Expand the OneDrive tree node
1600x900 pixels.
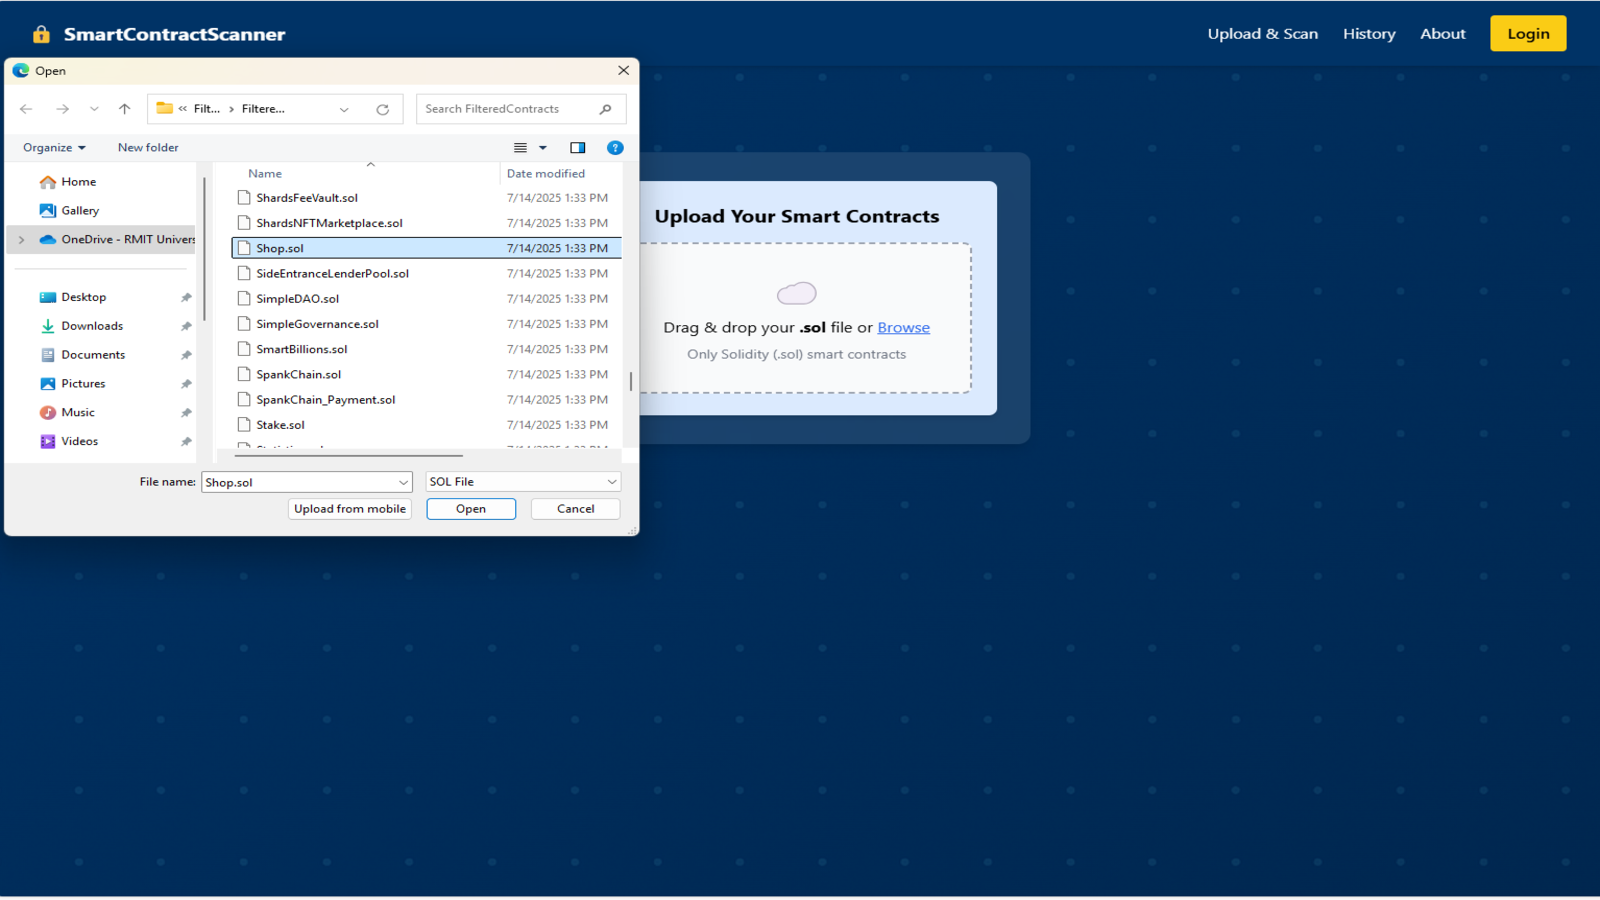pyautogui.click(x=22, y=240)
